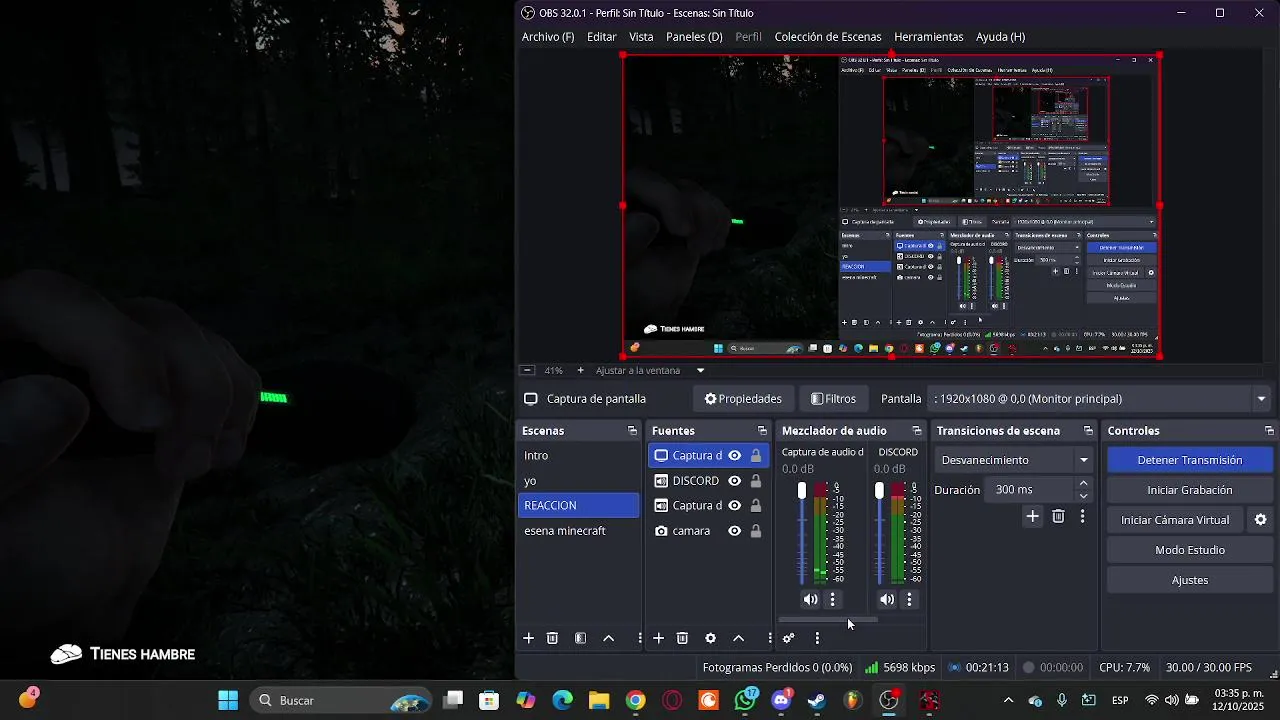Open options menu for DISCORD audio channel

(909, 600)
